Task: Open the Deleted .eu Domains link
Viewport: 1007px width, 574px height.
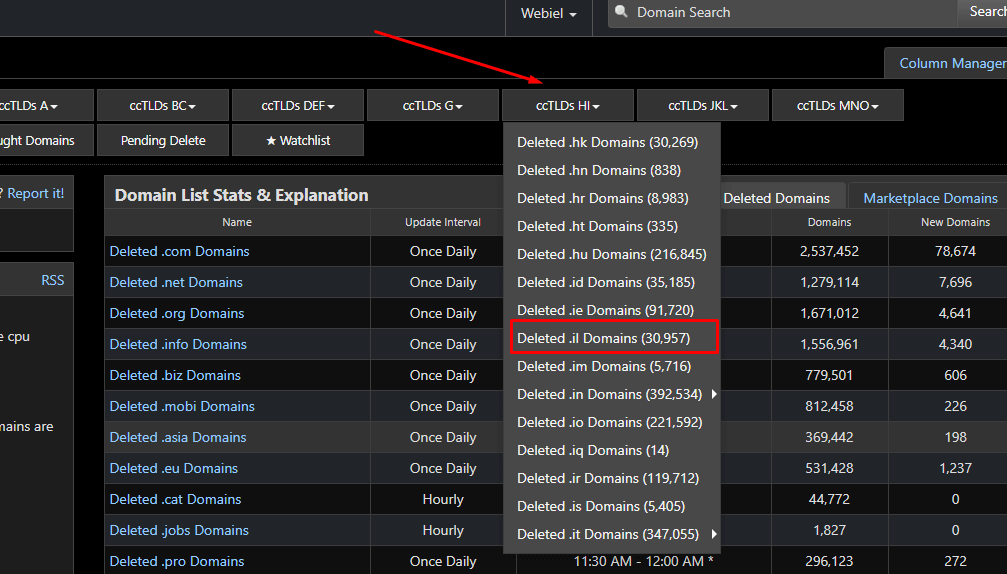Action: [x=173, y=468]
